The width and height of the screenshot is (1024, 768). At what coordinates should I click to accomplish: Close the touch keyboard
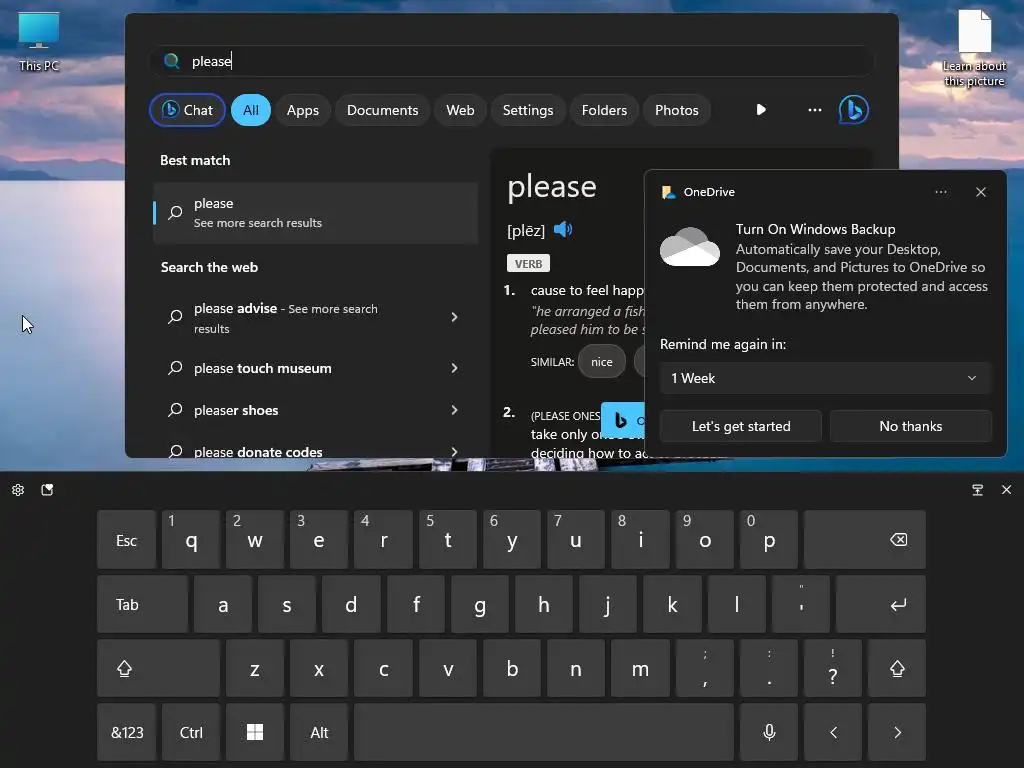pos(1006,490)
